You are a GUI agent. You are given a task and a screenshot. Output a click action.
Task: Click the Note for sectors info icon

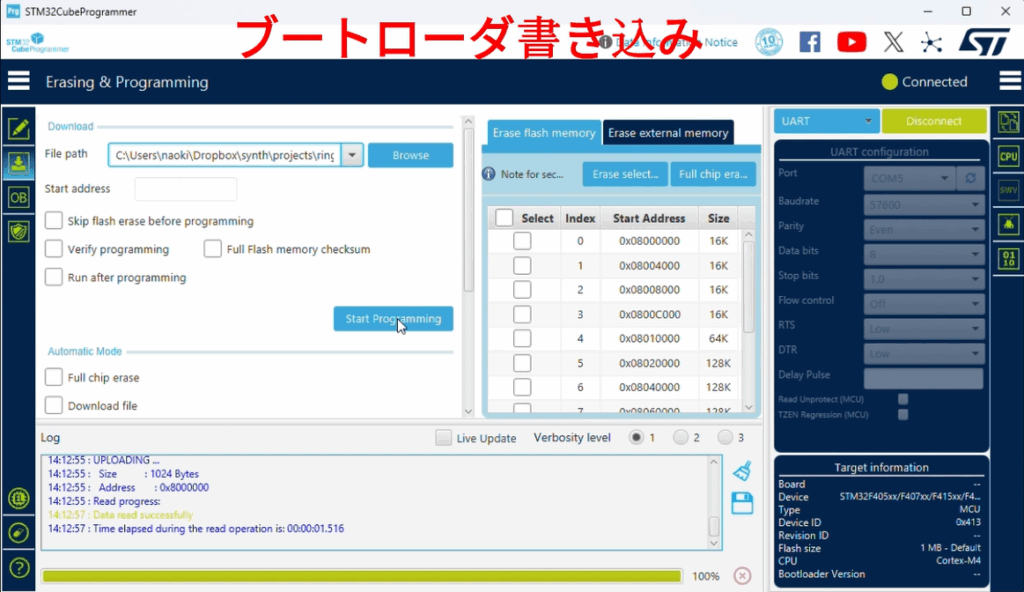pos(488,174)
